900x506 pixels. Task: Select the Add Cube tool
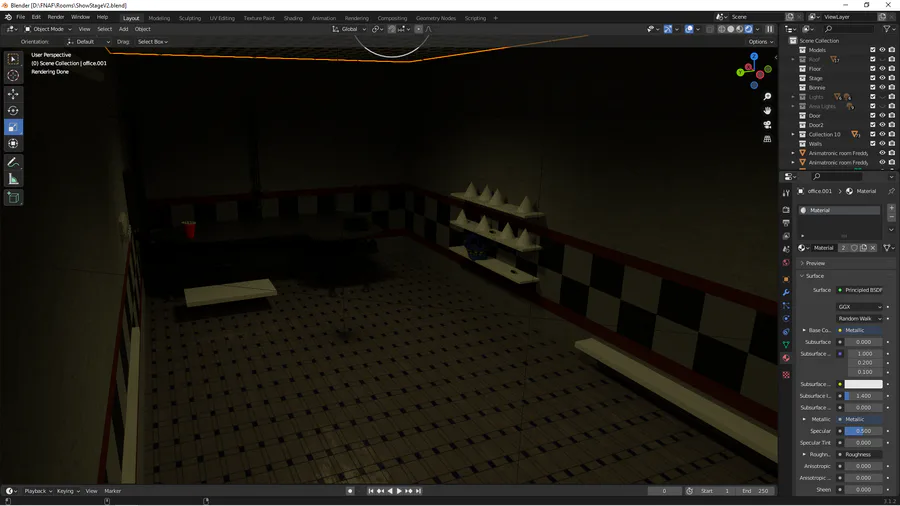(13, 198)
